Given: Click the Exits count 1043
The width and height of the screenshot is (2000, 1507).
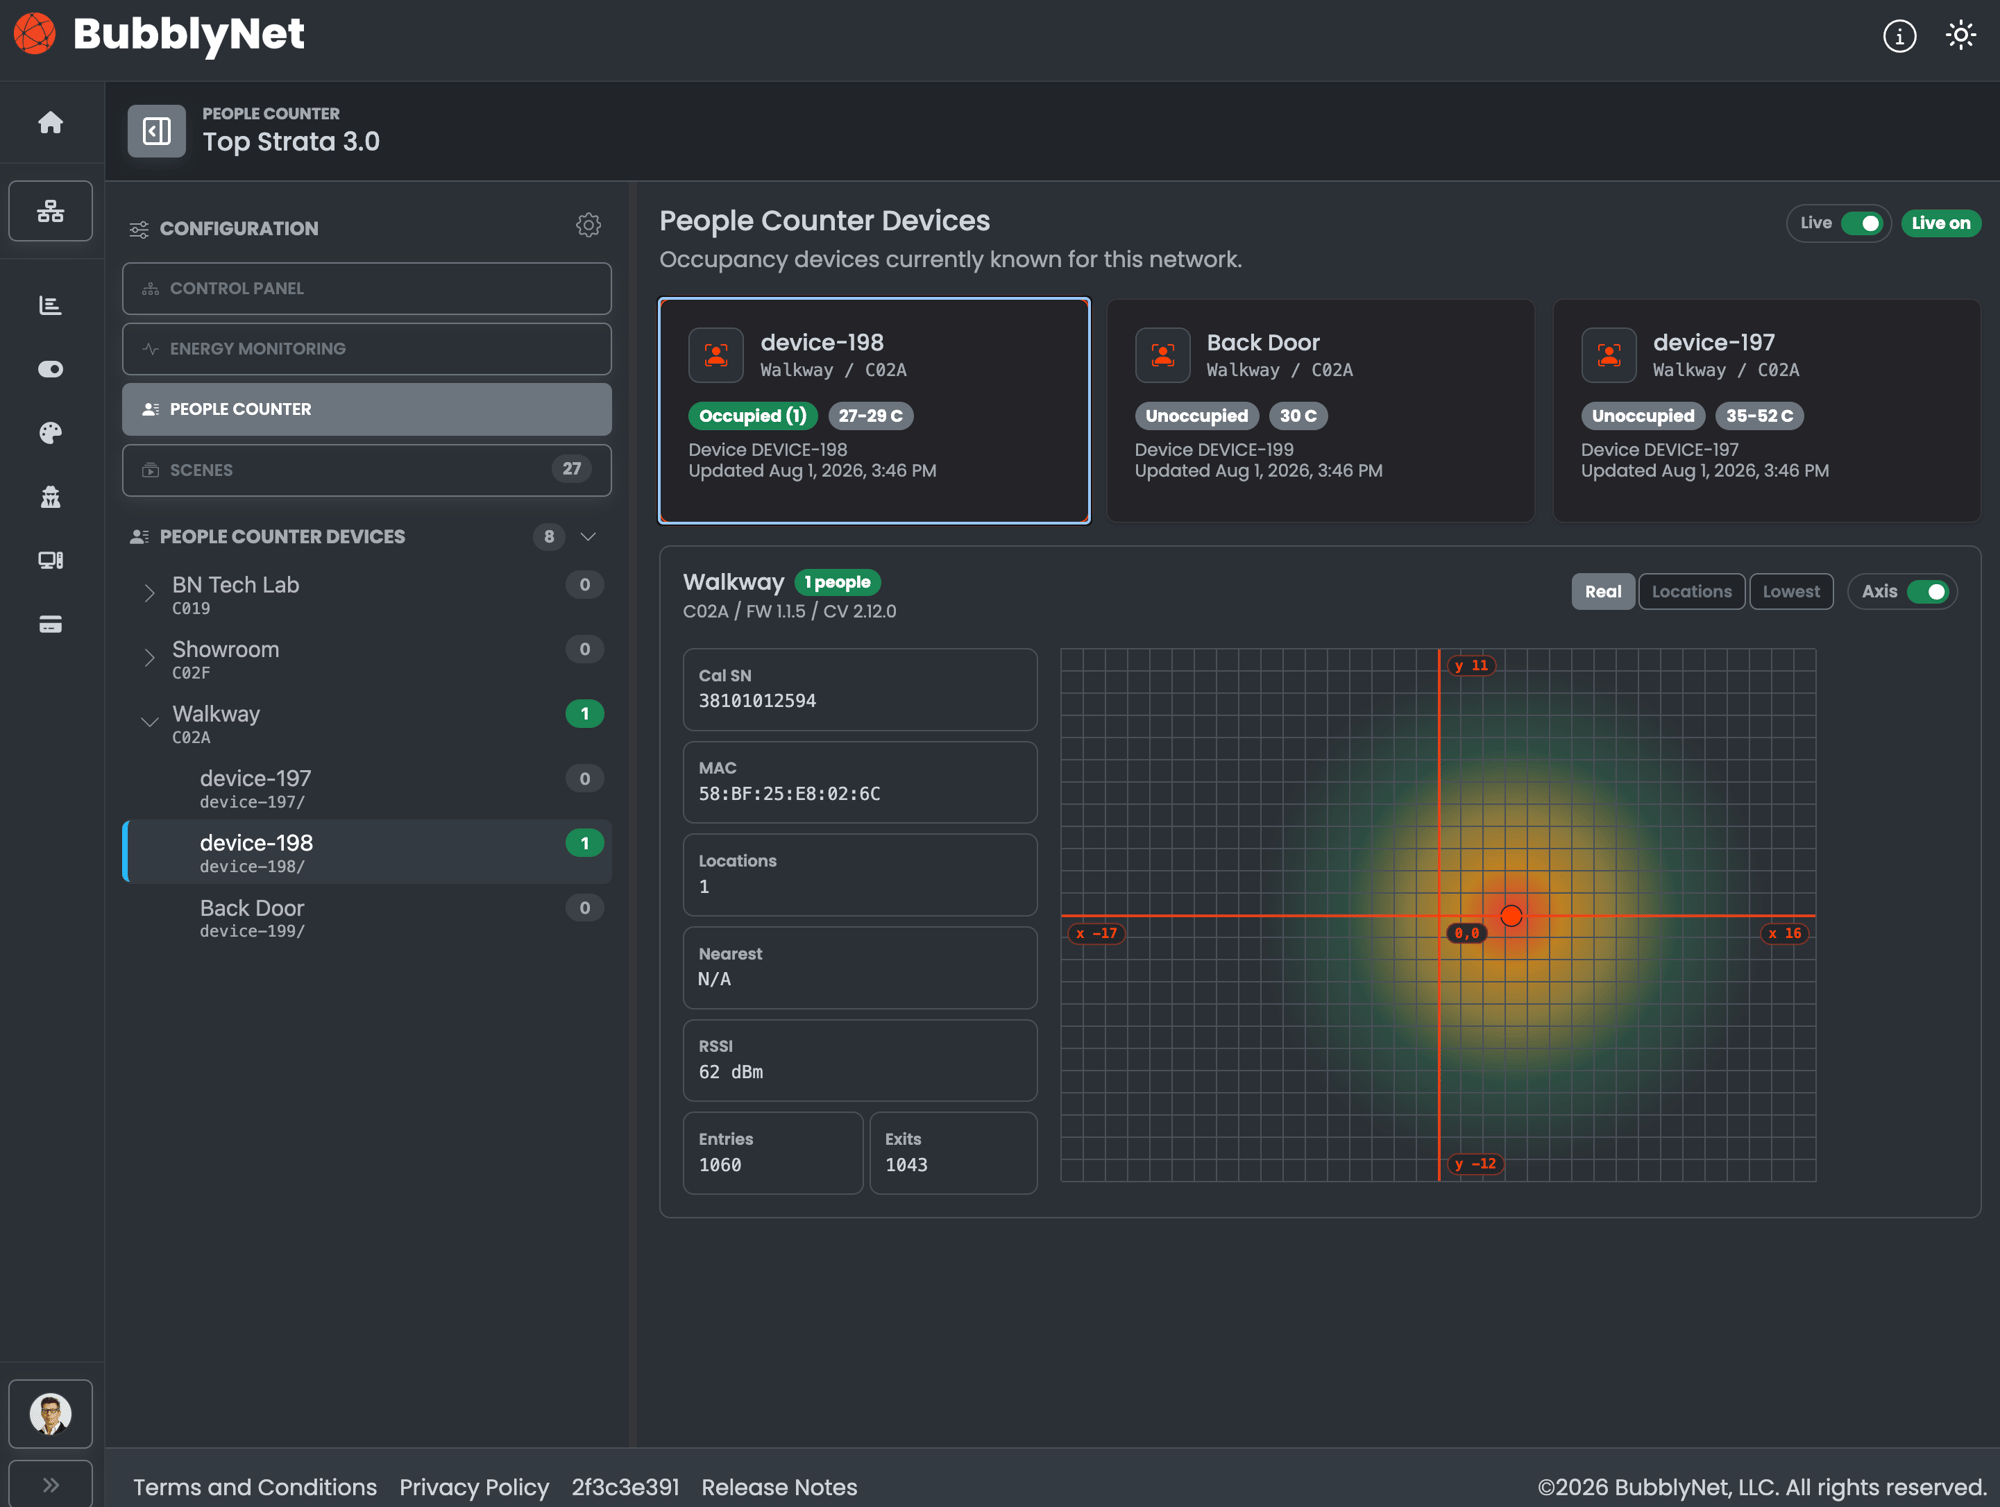Looking at the screenshot, I should coord(906,1165).
